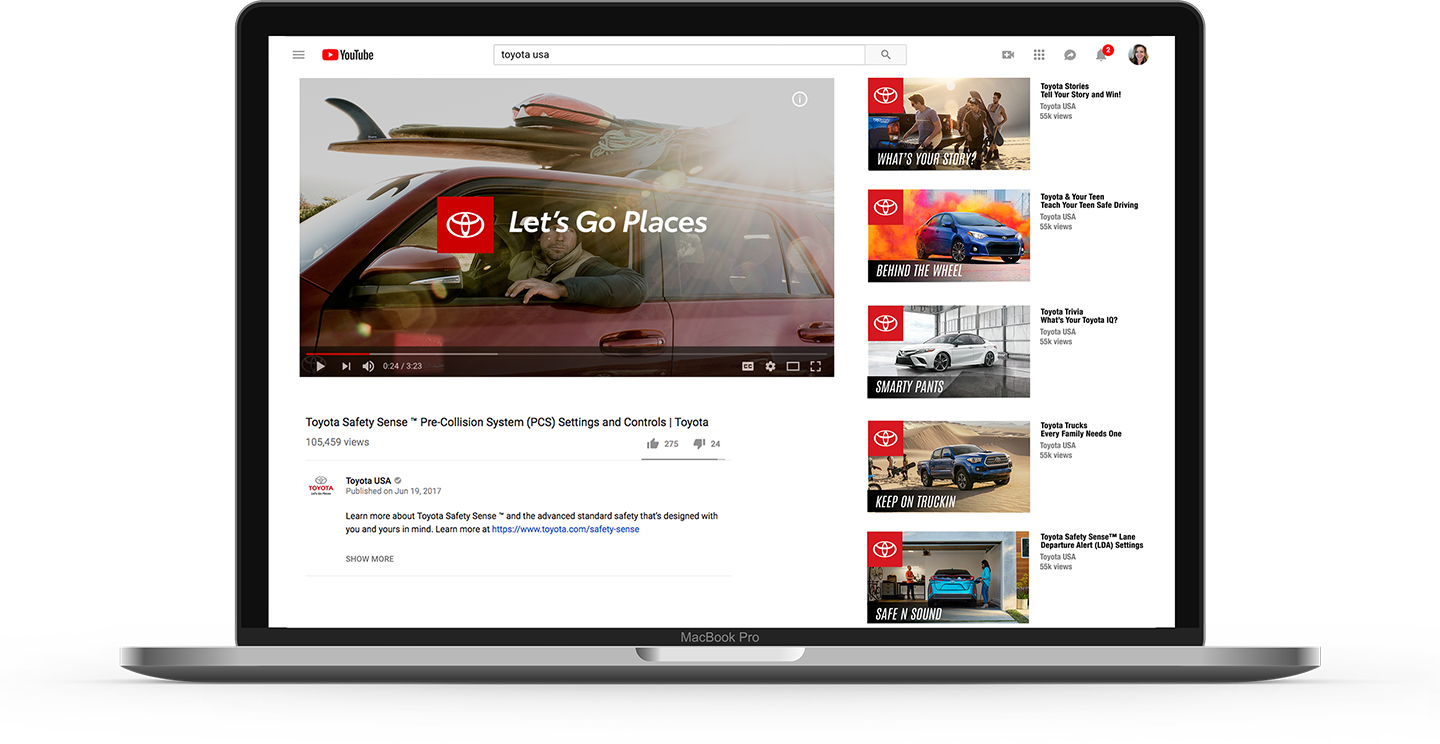Click the video title text

click(507, 422)
